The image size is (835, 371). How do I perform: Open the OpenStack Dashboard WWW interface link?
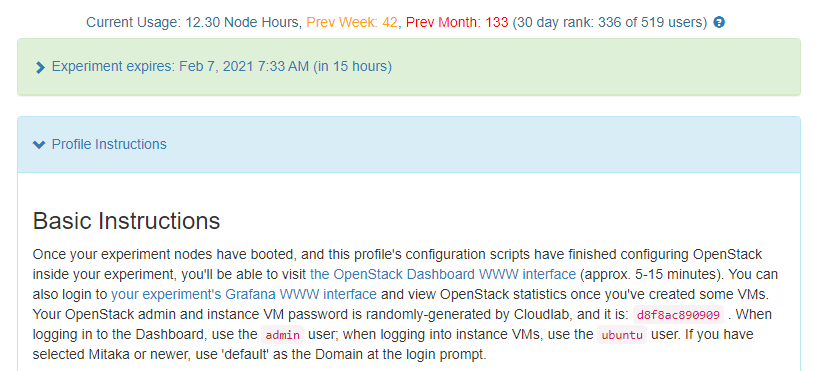pyautogui.click(x=443, y=274)
